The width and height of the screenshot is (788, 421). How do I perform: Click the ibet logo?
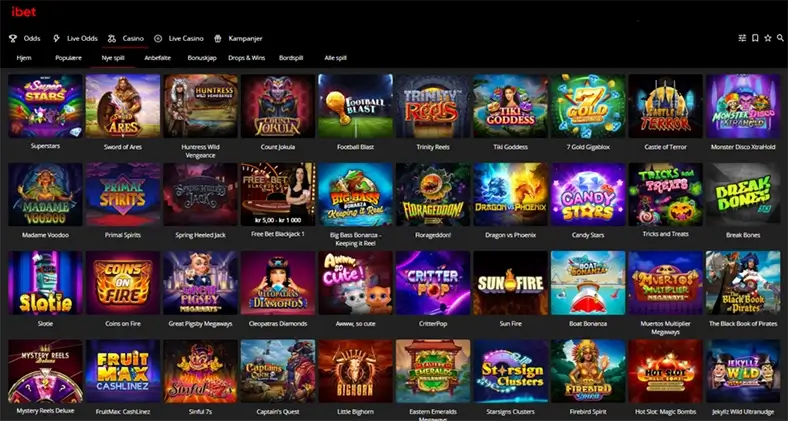[x=24, y=12]
